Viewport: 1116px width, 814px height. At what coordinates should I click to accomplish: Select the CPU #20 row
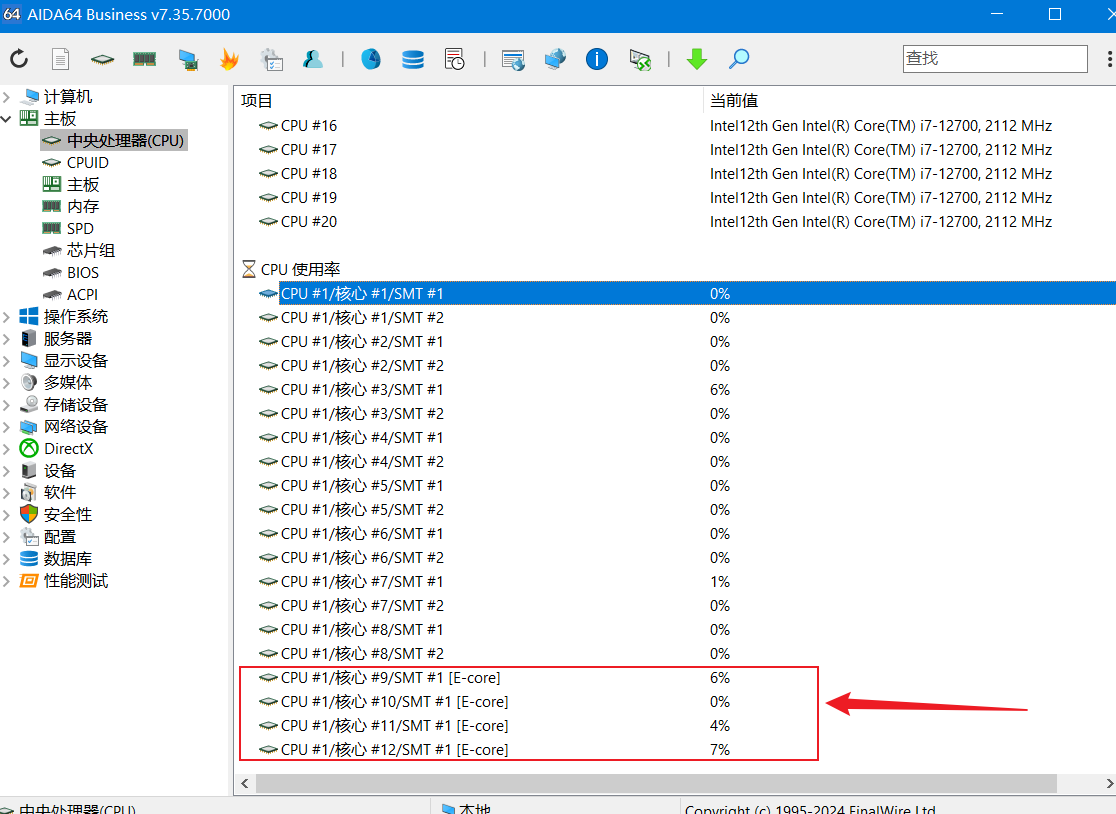pyautogui.click(x=675, y=222)
